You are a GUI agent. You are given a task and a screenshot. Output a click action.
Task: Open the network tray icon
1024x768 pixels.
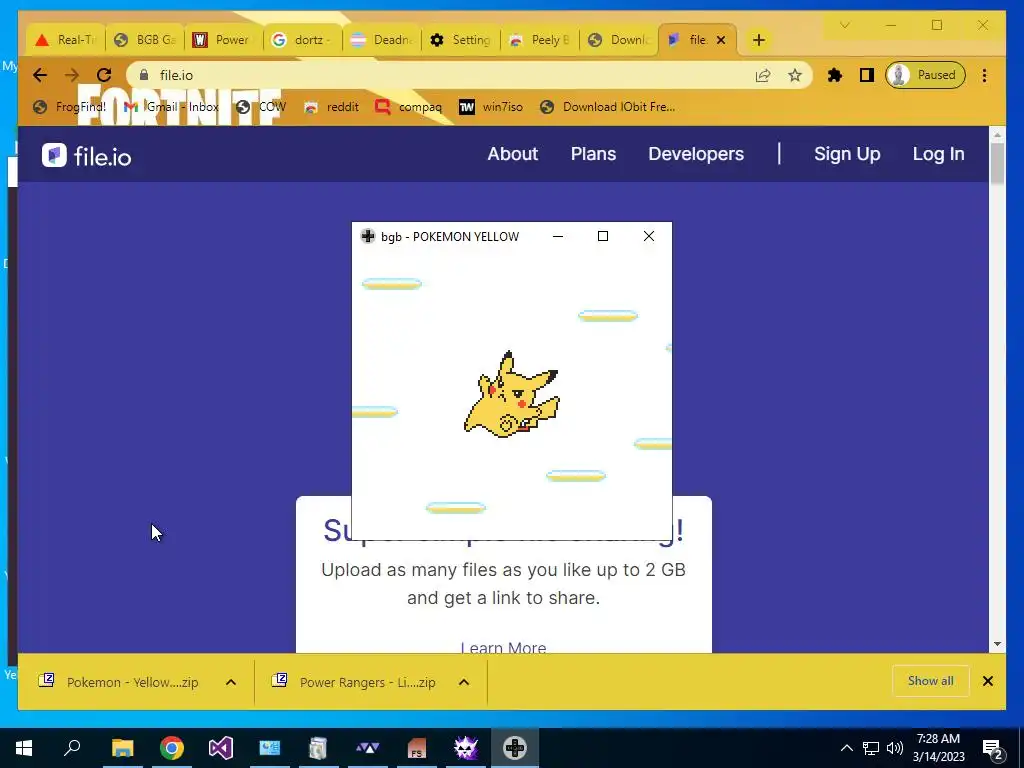(x=871, y=748)
